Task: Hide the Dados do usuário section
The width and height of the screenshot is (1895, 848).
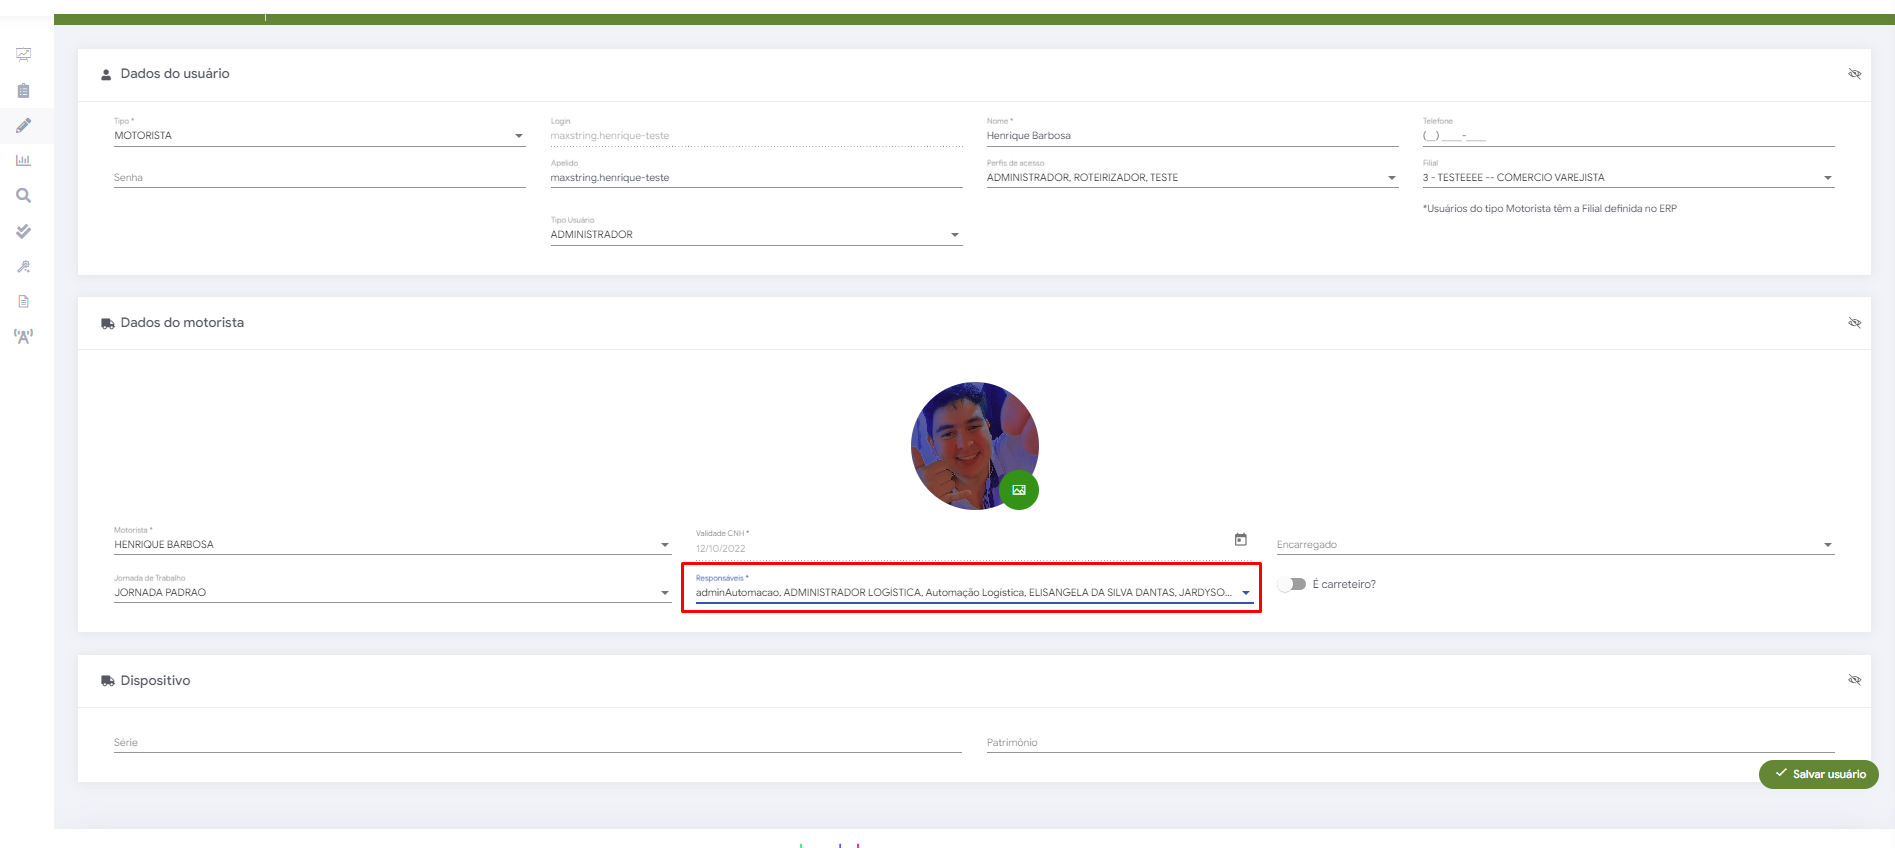Action: click(1854, 74)
